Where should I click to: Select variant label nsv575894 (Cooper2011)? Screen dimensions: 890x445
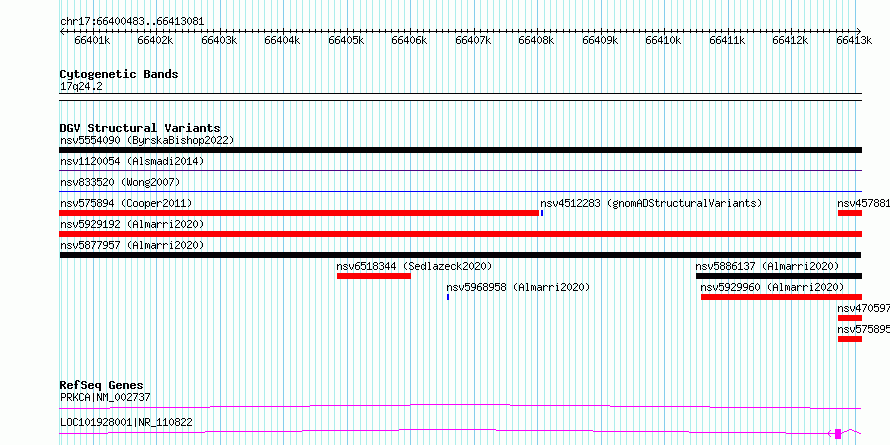126,203
